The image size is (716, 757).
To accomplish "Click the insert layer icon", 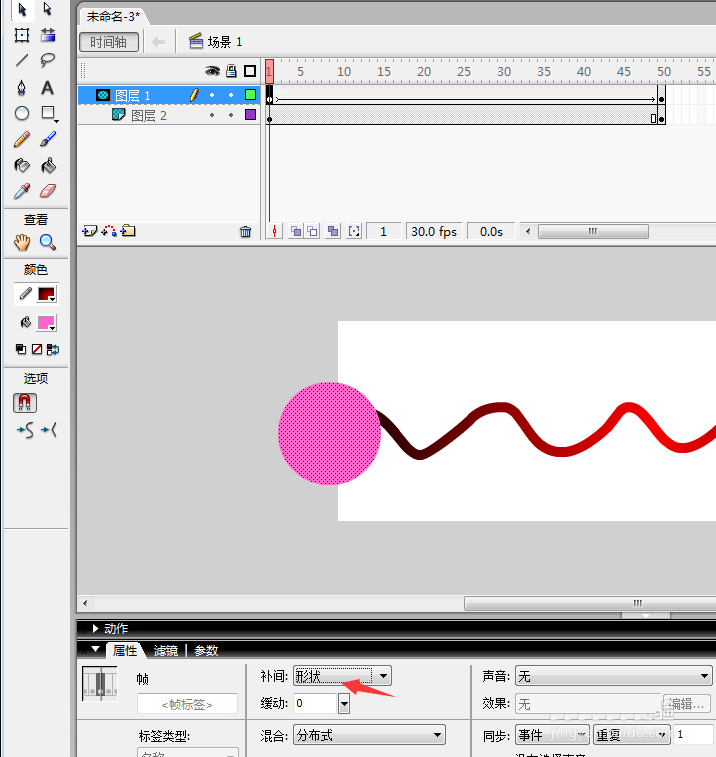I will (x=90, y=231).
